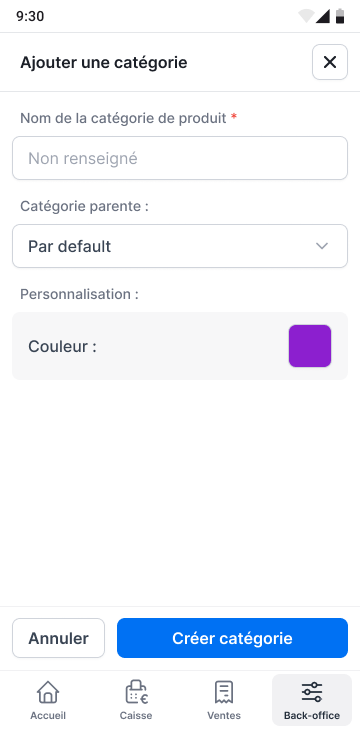Expand the chevron in Catégorie parente field
The width and height of the screenshot is (360, 730).
click(x=322, y=246)
